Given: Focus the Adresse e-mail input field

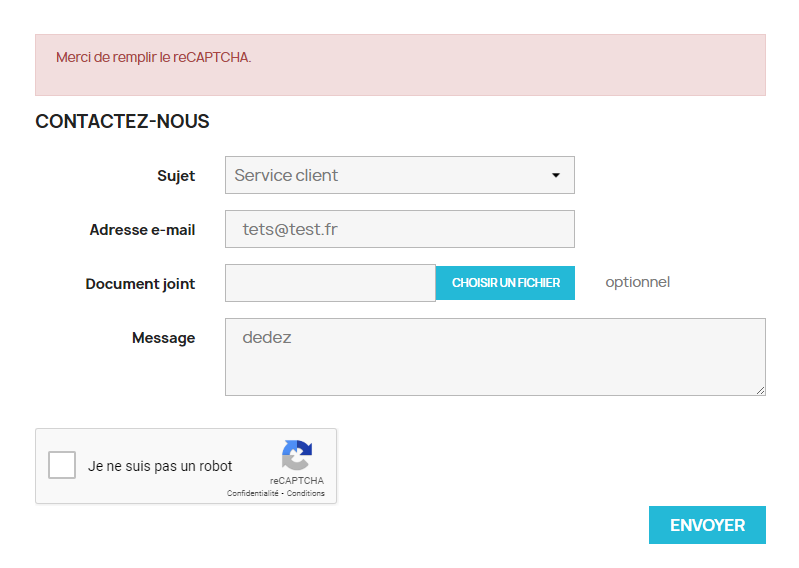Looking at the screenshot, I should [x=400, y=229].
